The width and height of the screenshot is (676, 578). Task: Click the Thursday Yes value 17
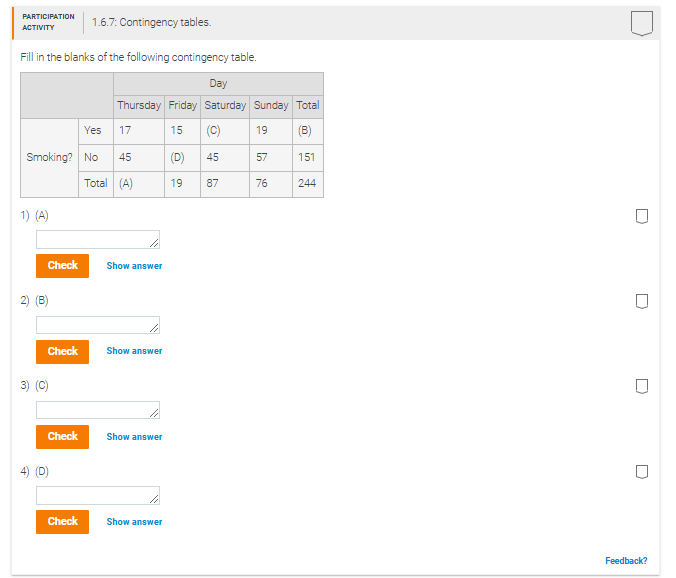click(139, 131)
